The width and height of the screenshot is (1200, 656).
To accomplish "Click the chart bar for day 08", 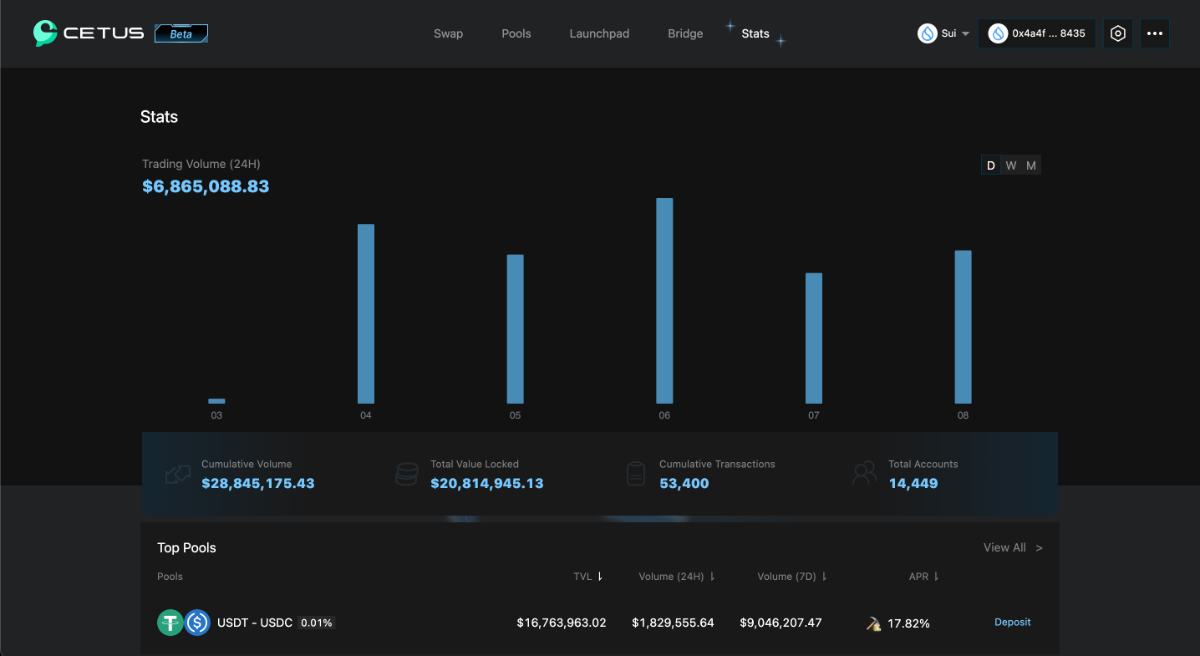I will click(x=963, y=326).
